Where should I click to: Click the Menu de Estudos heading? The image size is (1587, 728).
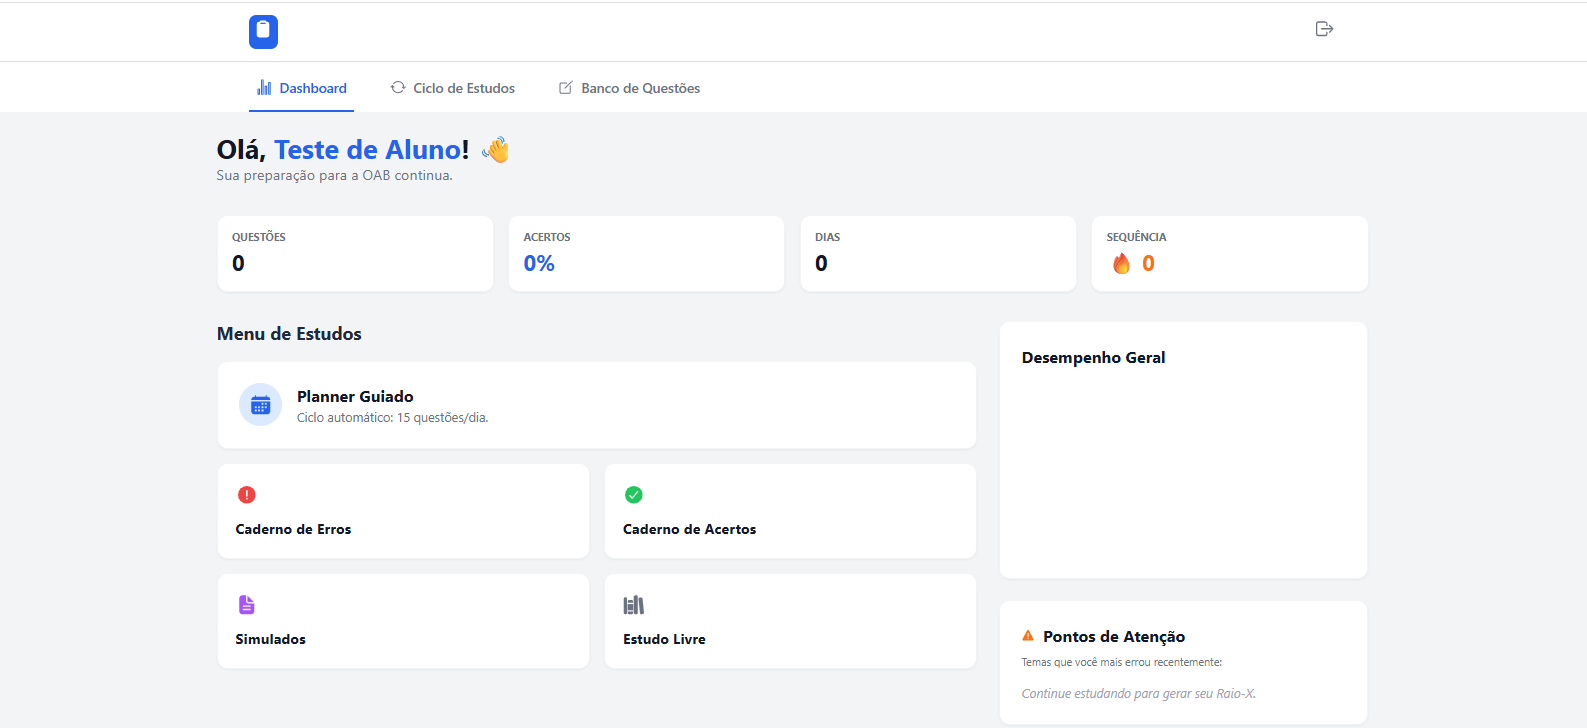click(x=289, y=334)
